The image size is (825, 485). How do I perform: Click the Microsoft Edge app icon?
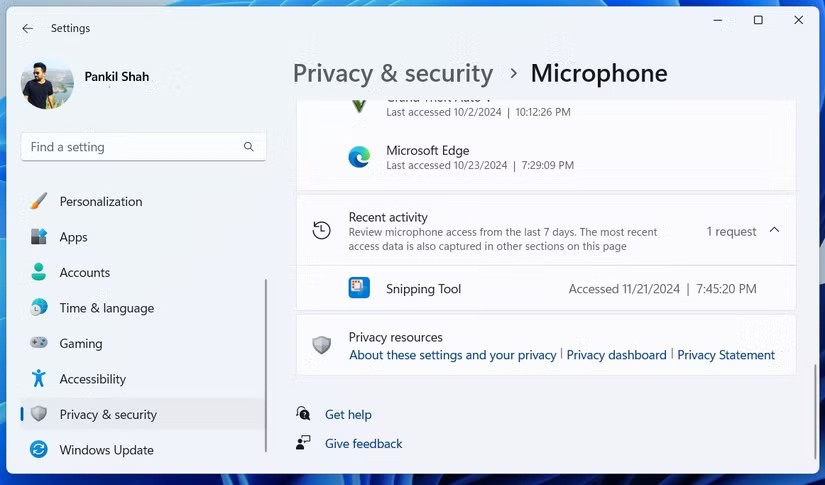[x=359, y=157]
